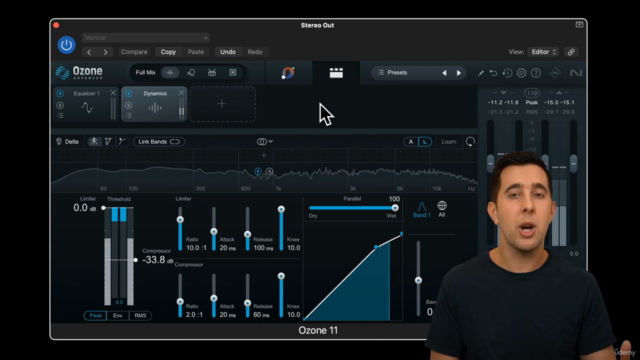Toggle the plugin power button
Screen dimensions: 640x360
(67, 45)
